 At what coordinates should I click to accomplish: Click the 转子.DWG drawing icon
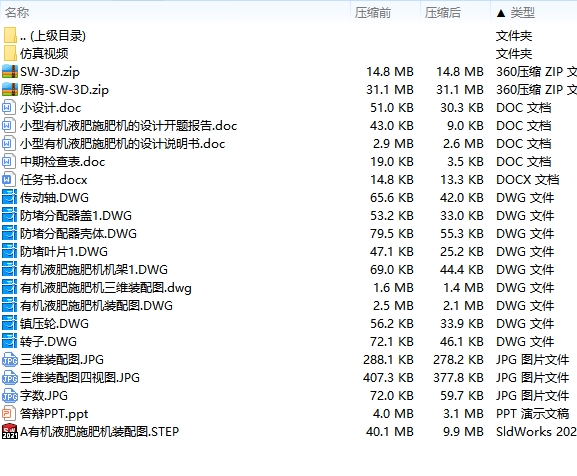tap(9, 342)
